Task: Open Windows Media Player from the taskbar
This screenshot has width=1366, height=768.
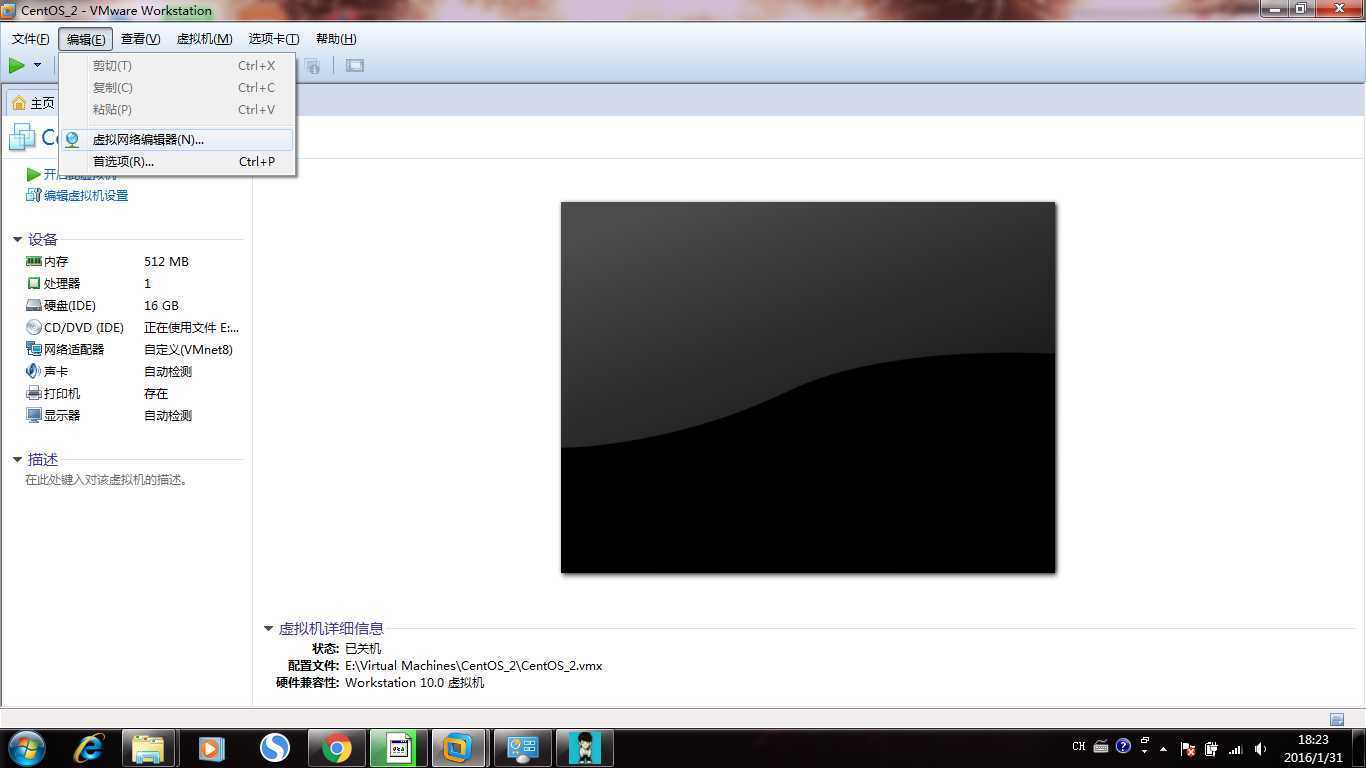Action: 211,748
